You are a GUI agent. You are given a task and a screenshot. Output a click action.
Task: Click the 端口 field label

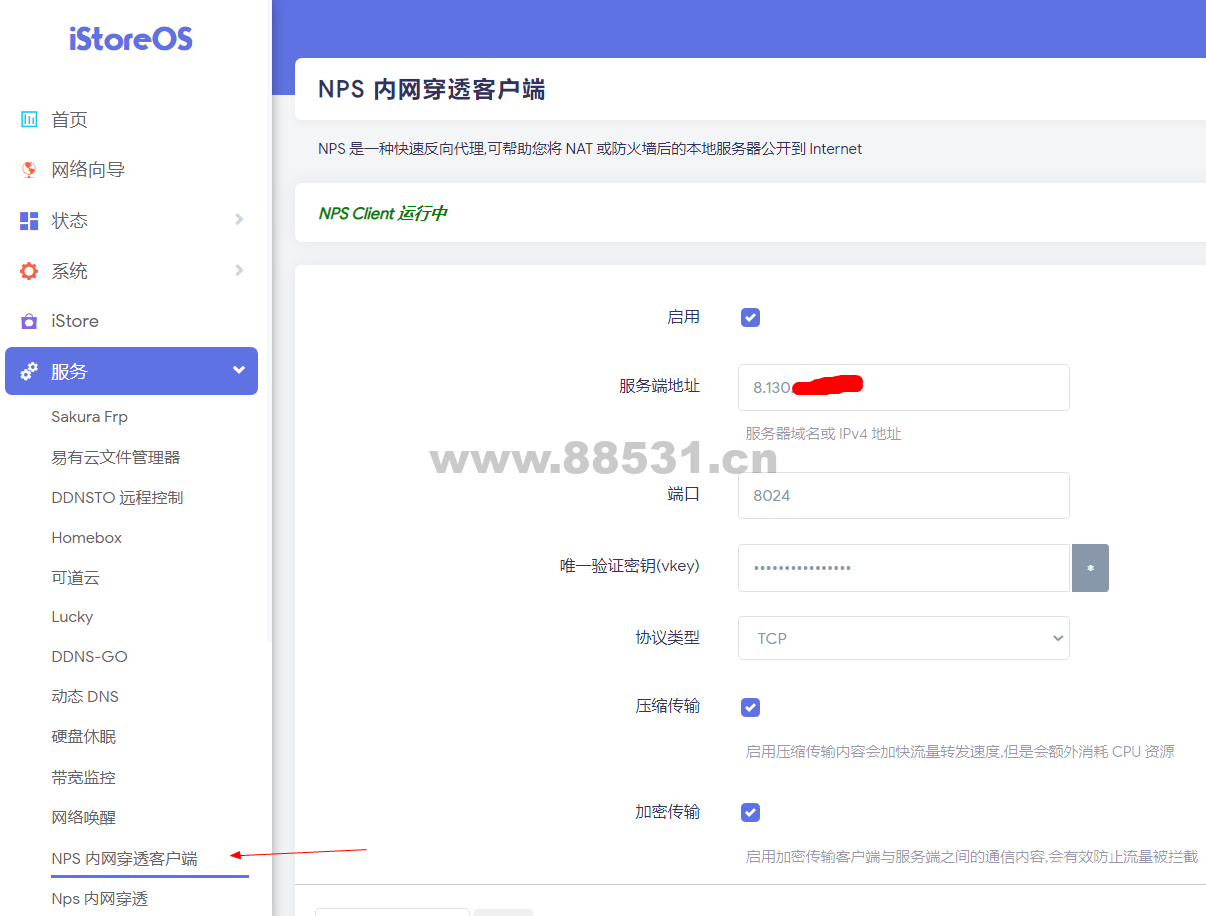click(684, 494)
